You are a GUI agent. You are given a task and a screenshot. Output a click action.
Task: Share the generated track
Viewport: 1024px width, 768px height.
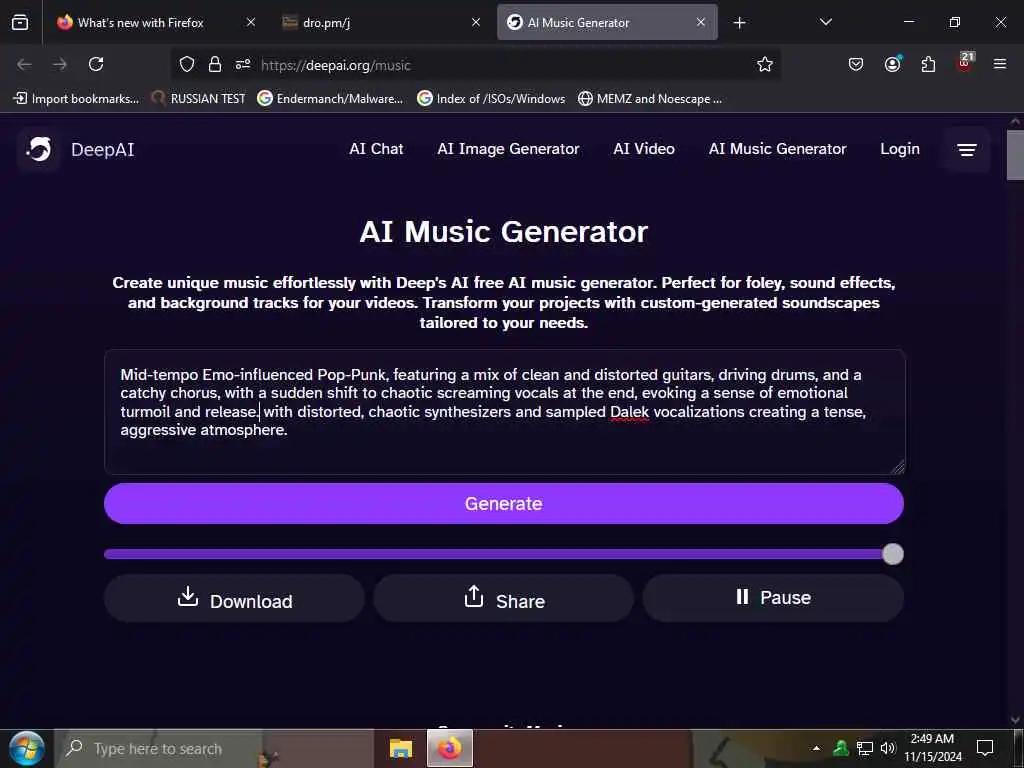tap(504, 598)
